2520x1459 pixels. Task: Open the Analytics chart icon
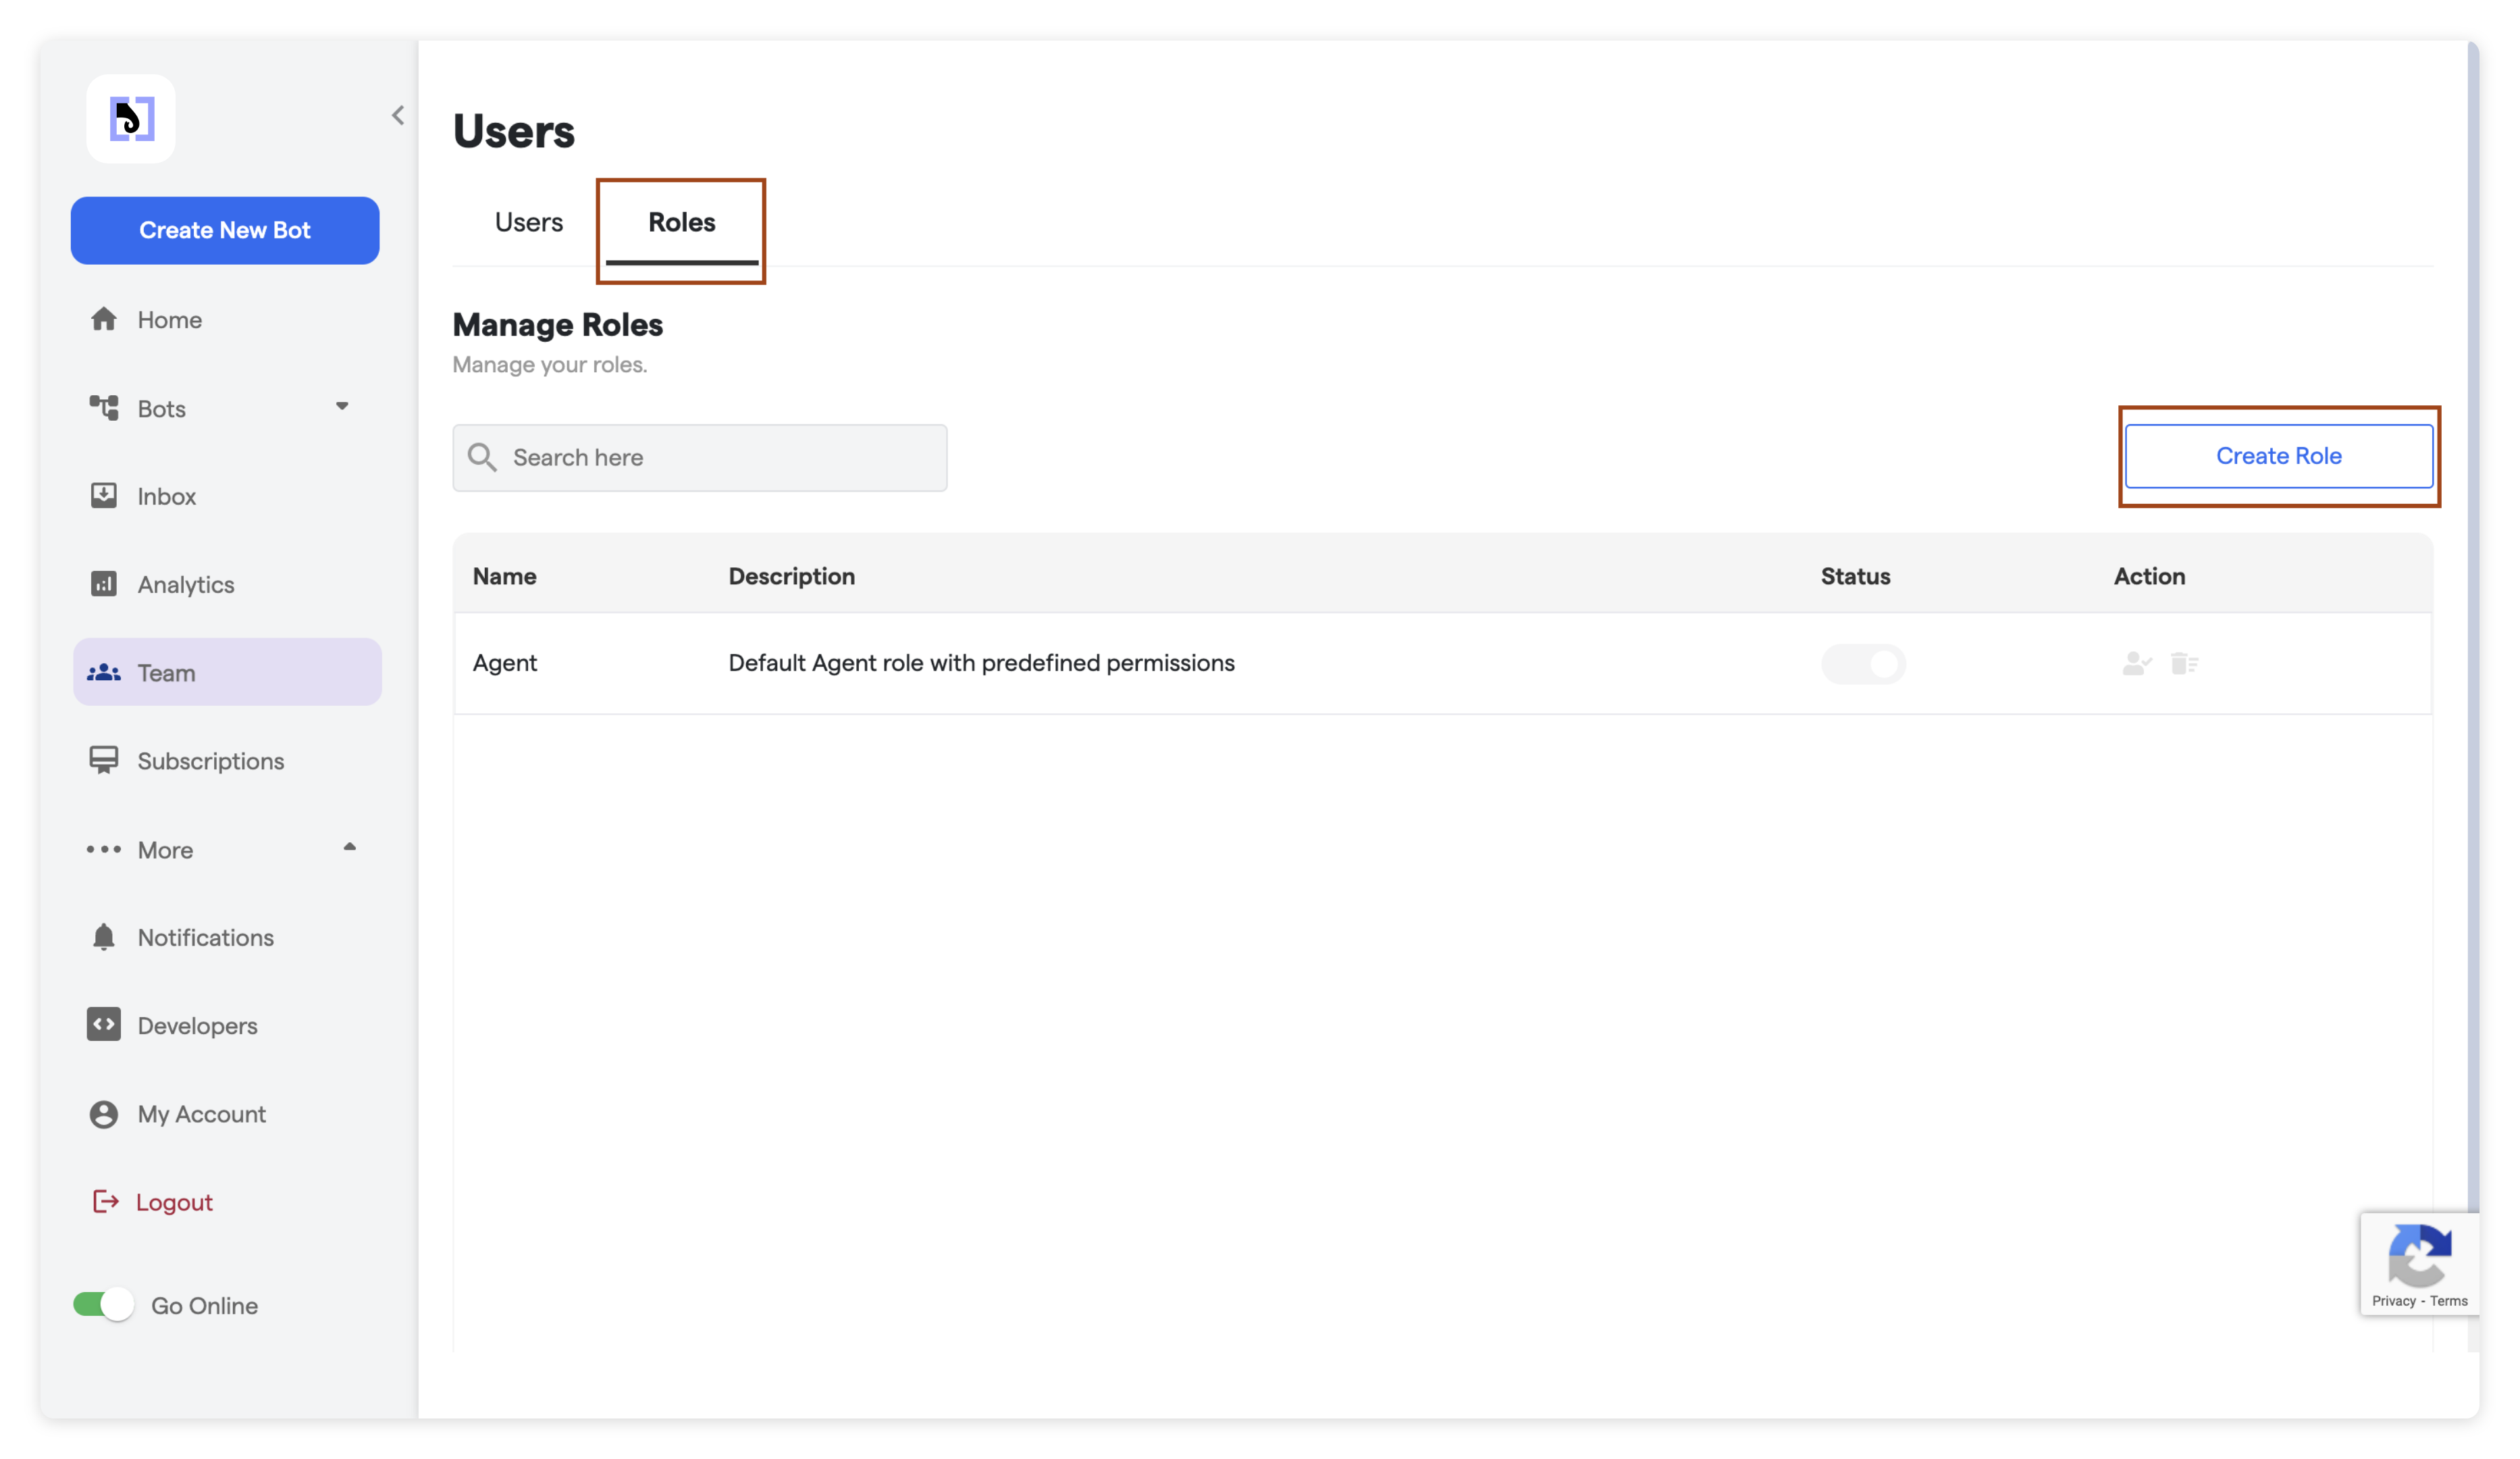point(104,584)
